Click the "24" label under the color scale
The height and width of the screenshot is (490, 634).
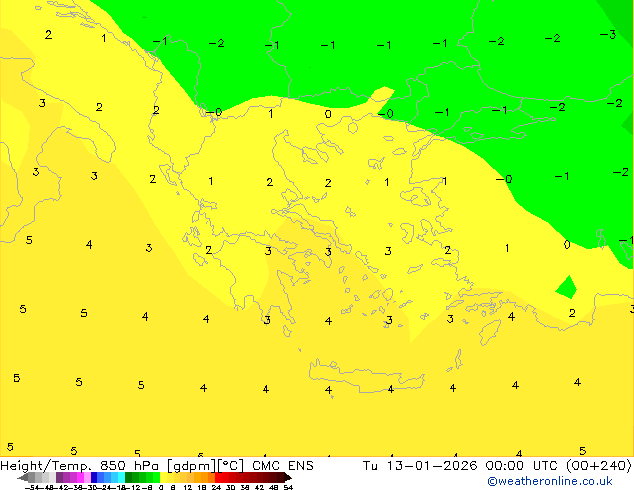point(216,488)
